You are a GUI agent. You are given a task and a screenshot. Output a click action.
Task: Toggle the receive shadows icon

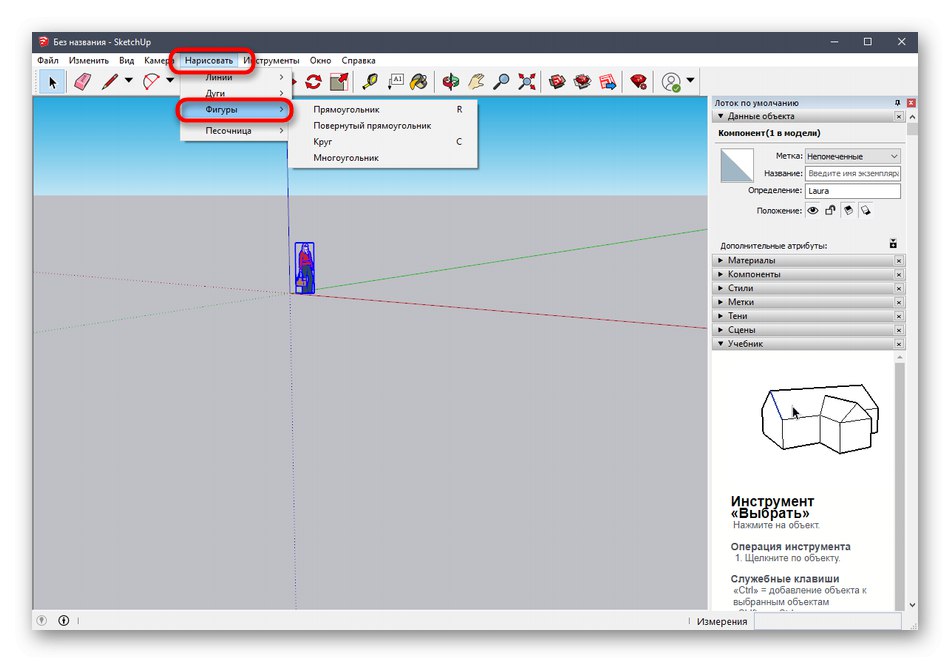click(x=866, y=211)
